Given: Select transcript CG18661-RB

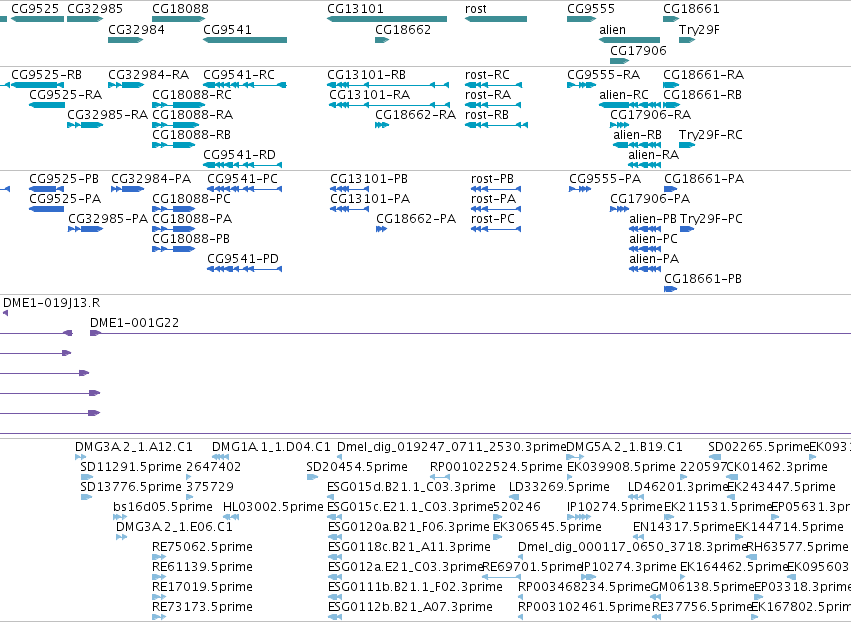Looking at the screenshot, I should tap(671, 105).
